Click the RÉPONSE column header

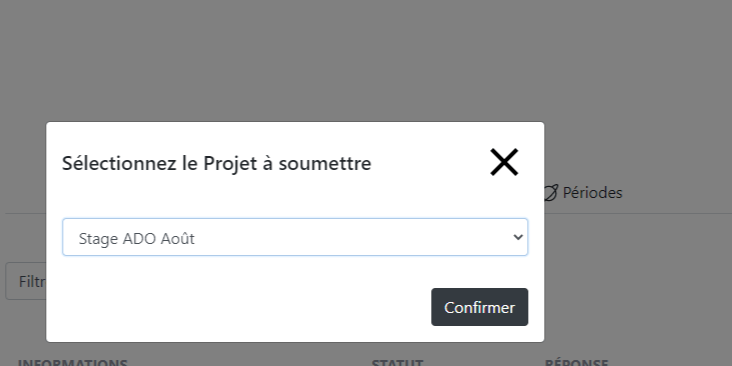(577, 363)
